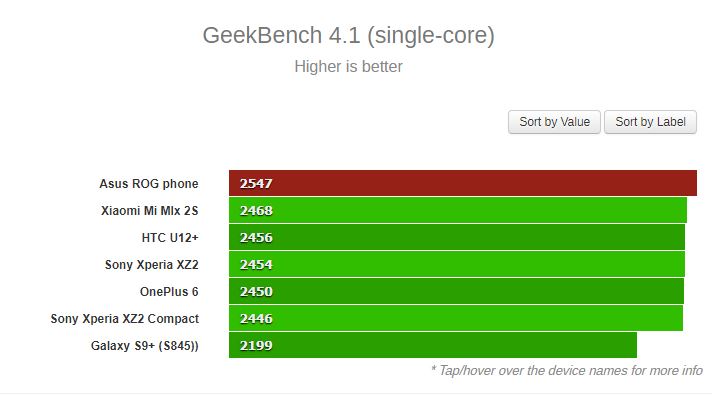
Task: Click the bar showing score 2454
Action: pos(457,264)
